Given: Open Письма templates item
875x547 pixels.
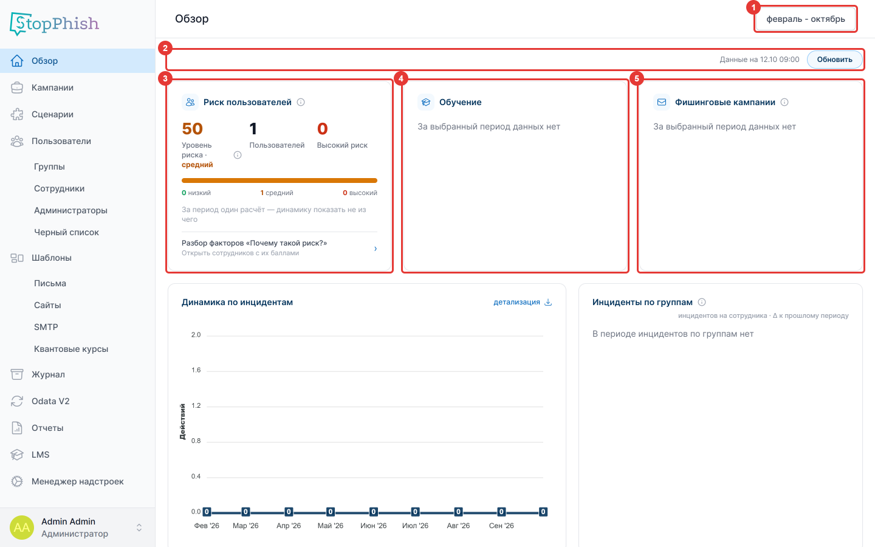Looking at the screenshot, I should point(50,283).
